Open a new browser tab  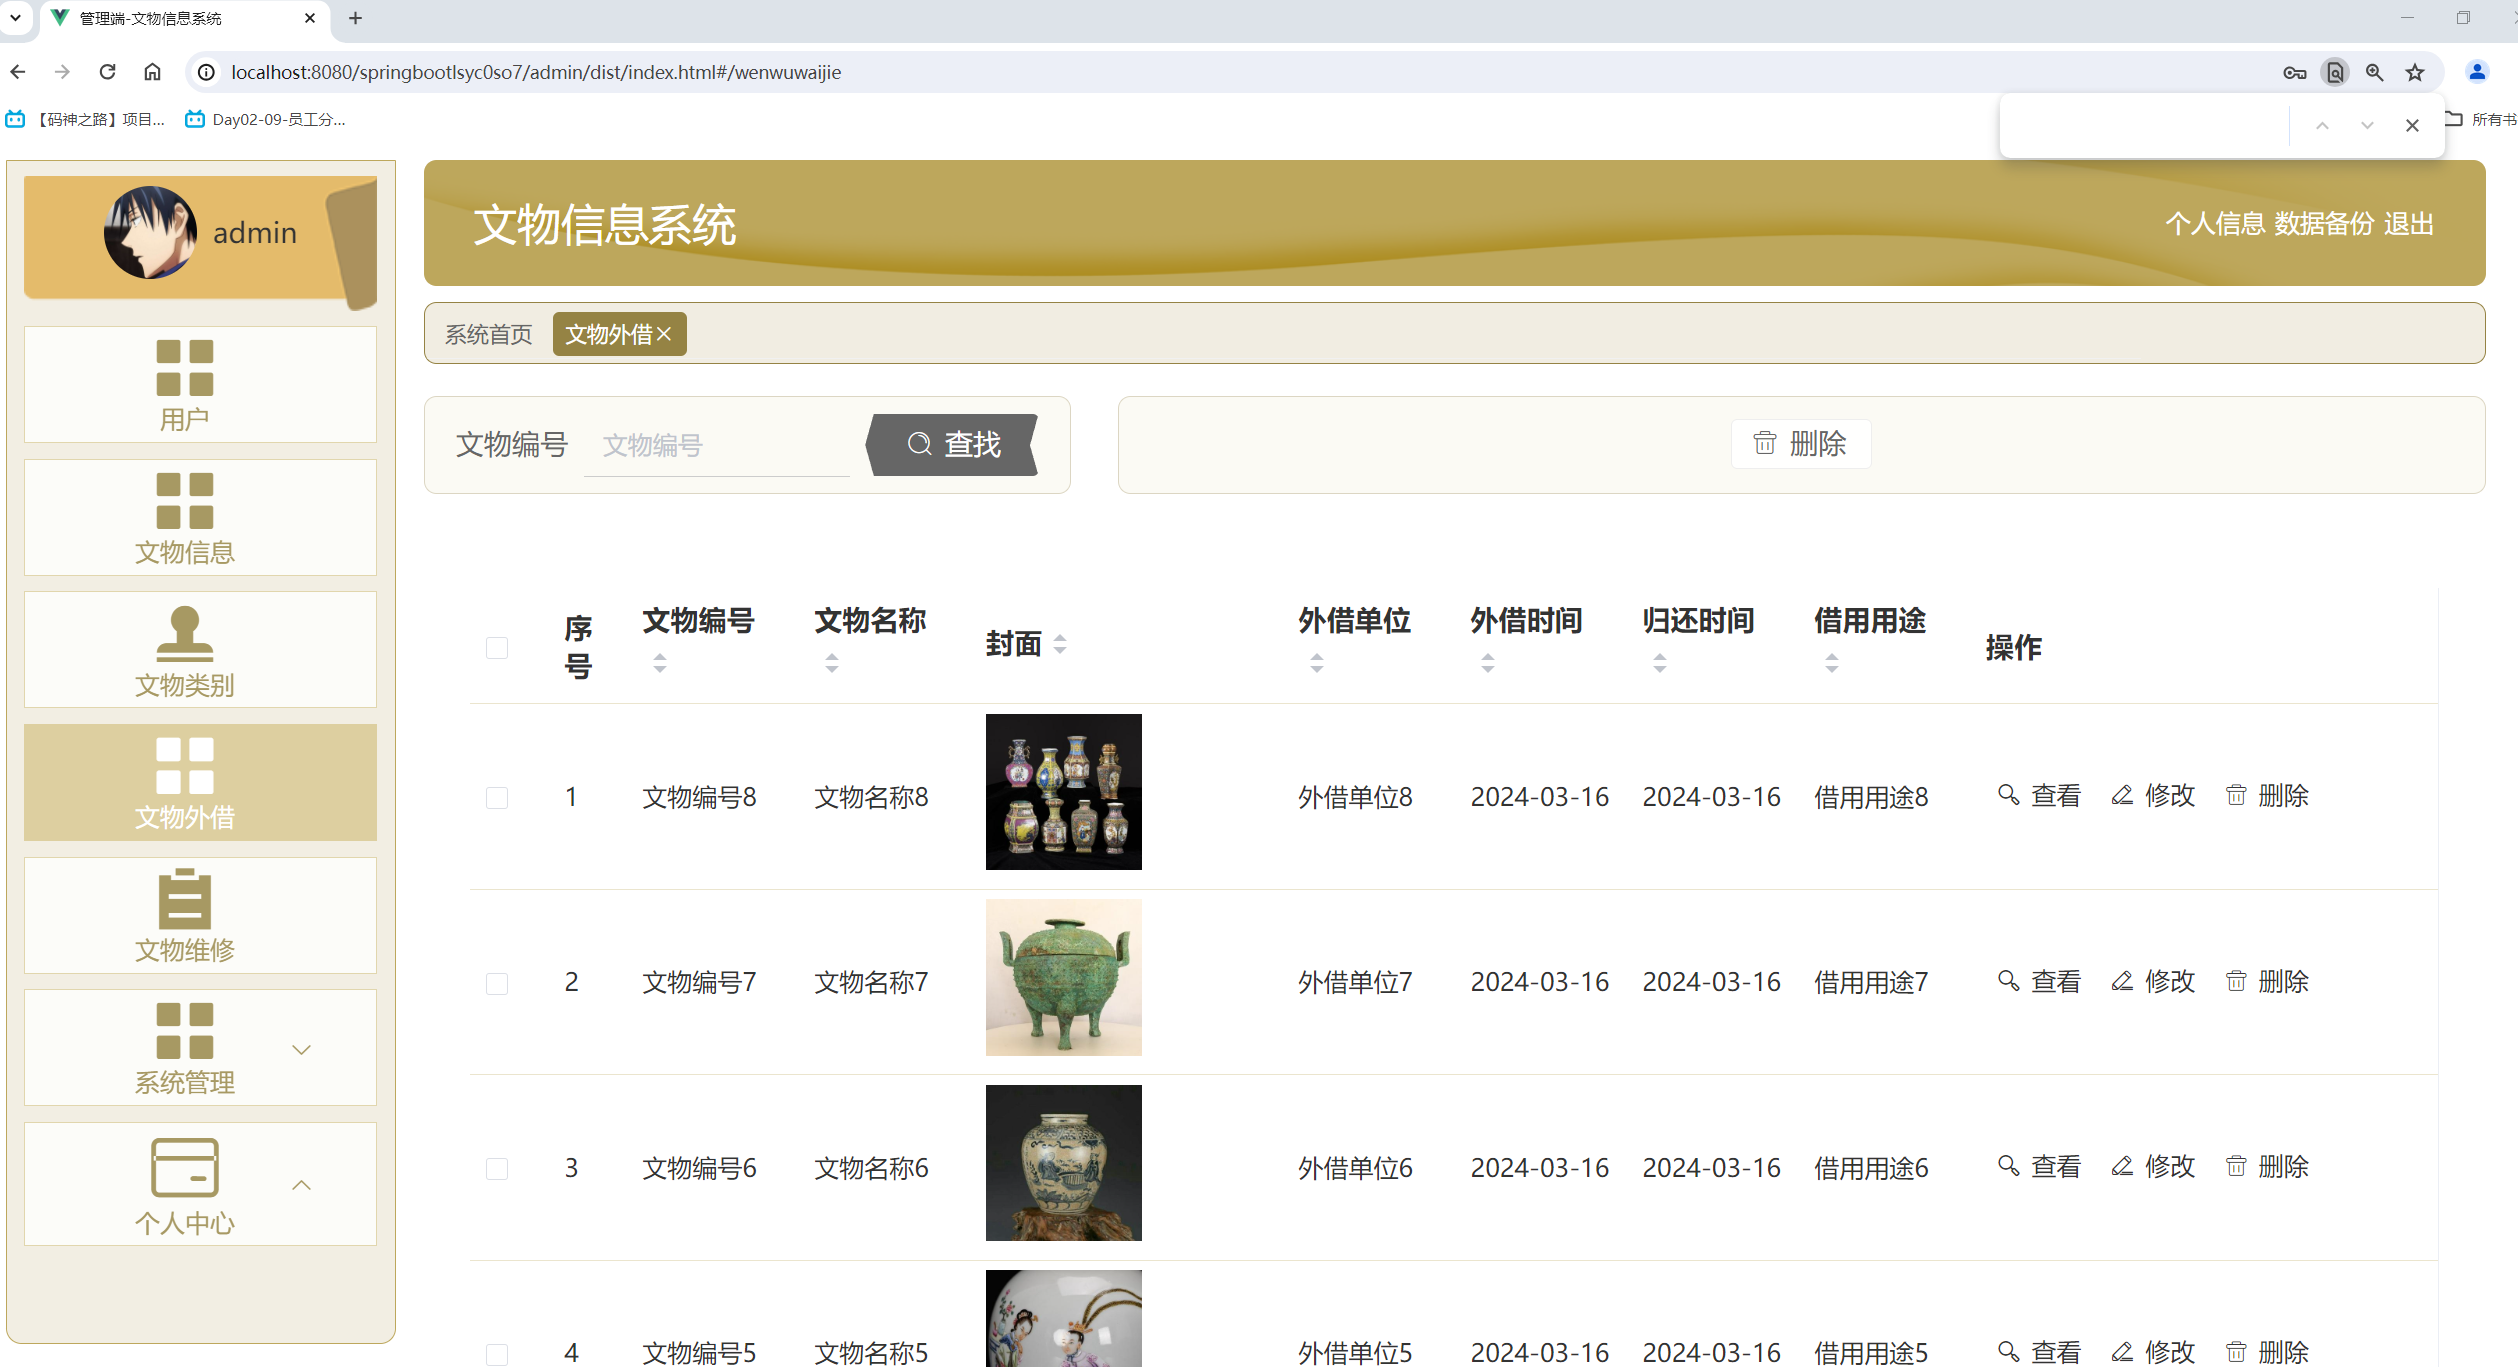click(x=355, y=18)
